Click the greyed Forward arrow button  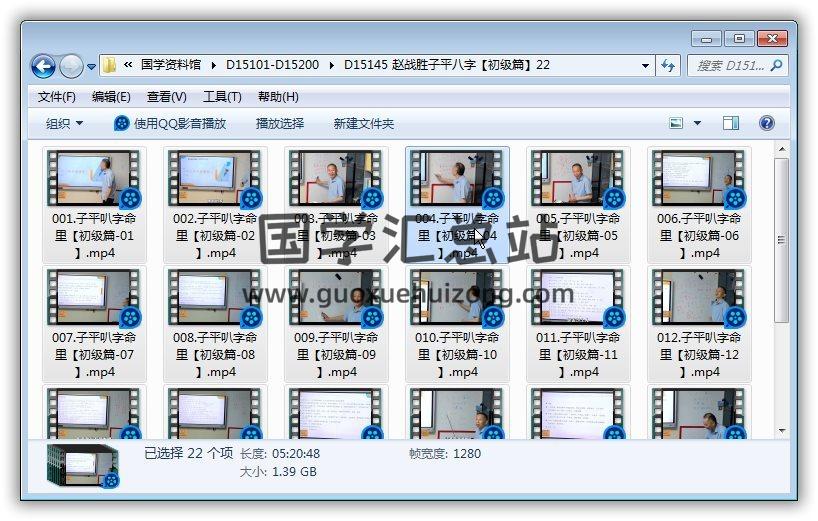(71, 66)
